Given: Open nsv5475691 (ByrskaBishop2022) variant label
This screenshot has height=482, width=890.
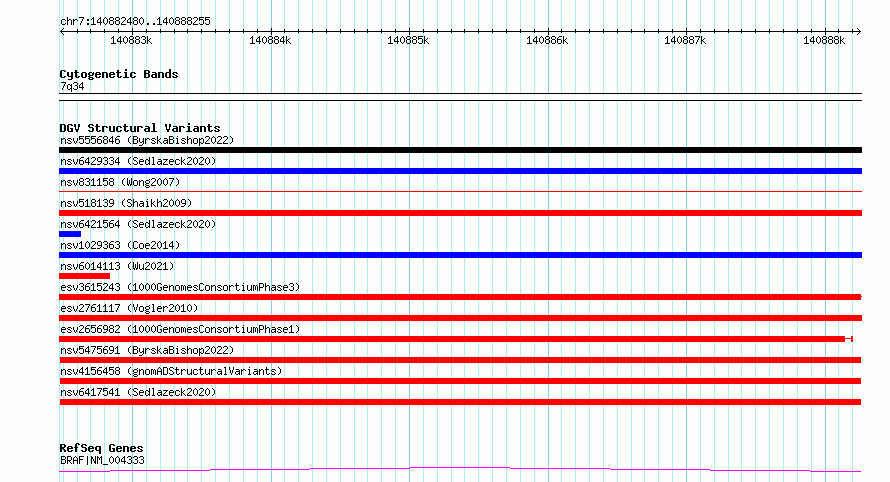Looking at the screenshot, I should pos(147,350).
